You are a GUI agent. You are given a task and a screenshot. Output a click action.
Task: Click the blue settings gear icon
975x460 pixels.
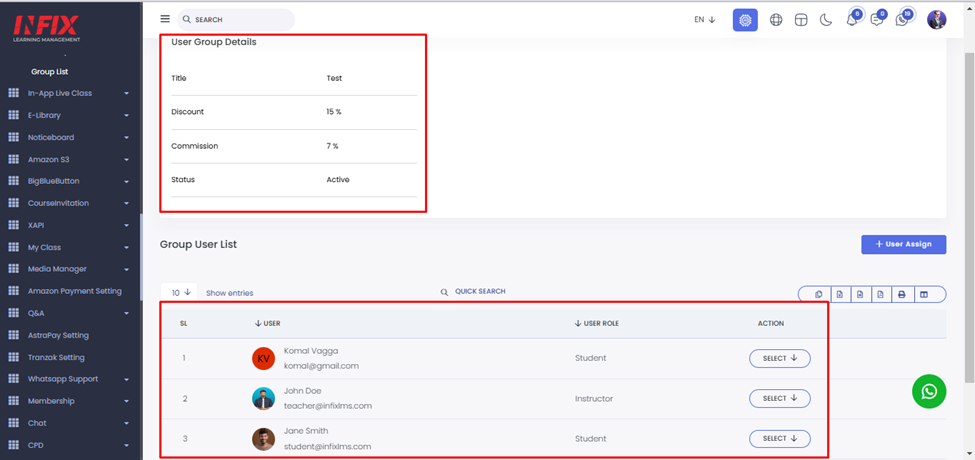745,20
